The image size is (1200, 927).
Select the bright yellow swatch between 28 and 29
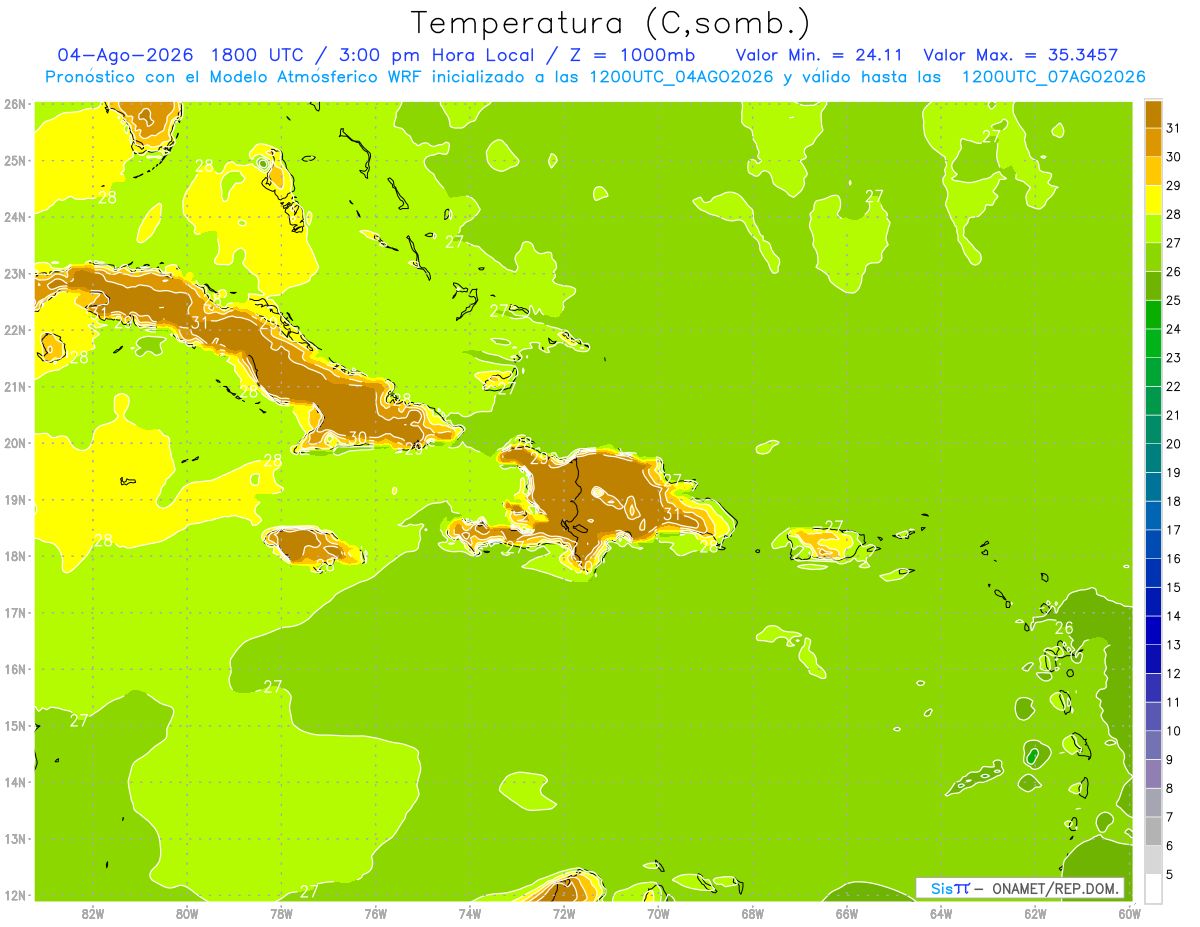pos(1152,200)
